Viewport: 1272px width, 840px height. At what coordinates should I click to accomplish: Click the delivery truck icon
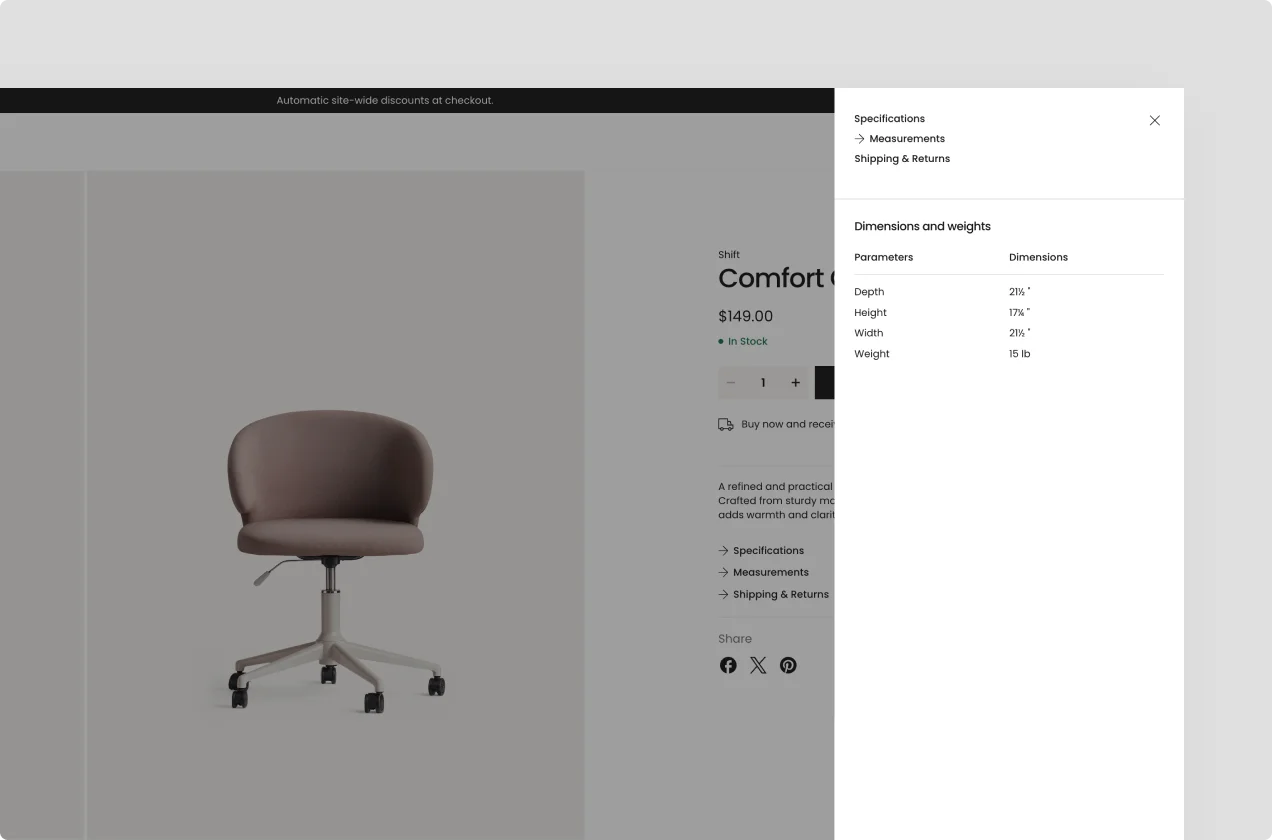tap(726, 425)
